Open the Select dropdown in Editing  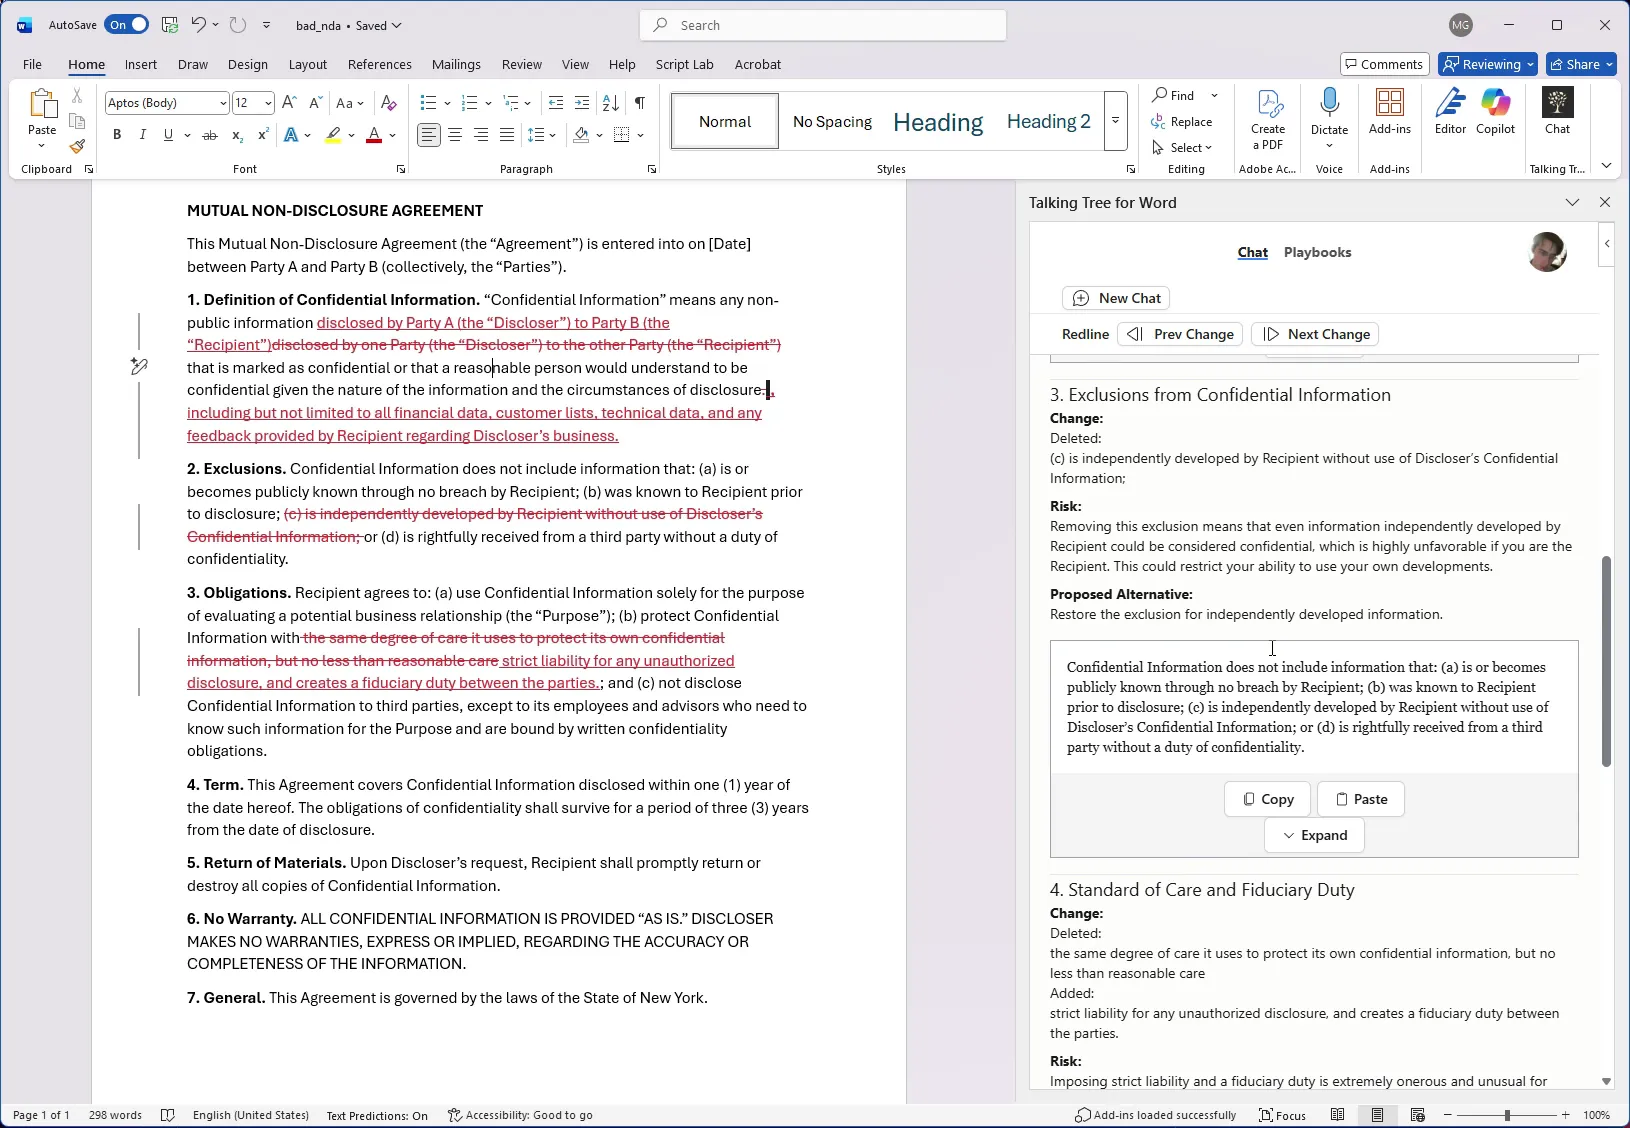coord(1182,148)
